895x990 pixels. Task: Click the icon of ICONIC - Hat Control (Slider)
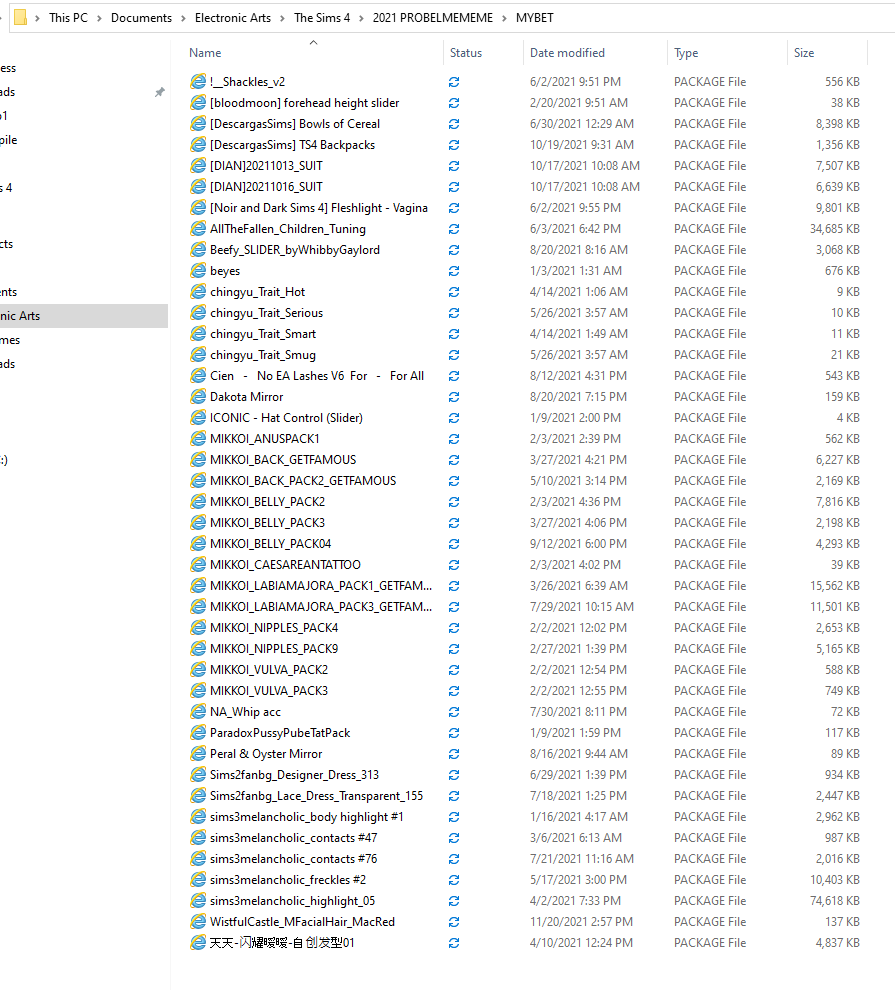pos(198,417)
